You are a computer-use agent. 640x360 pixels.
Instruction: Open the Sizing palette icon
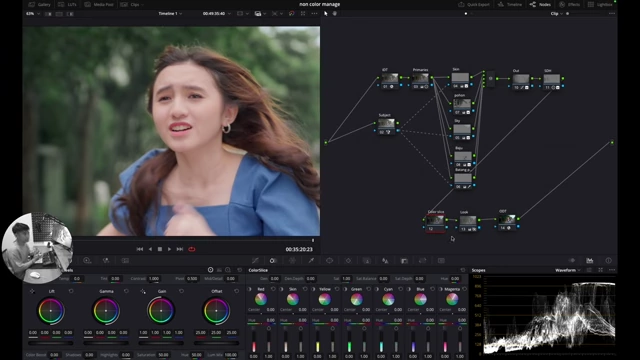coord(422,260)
